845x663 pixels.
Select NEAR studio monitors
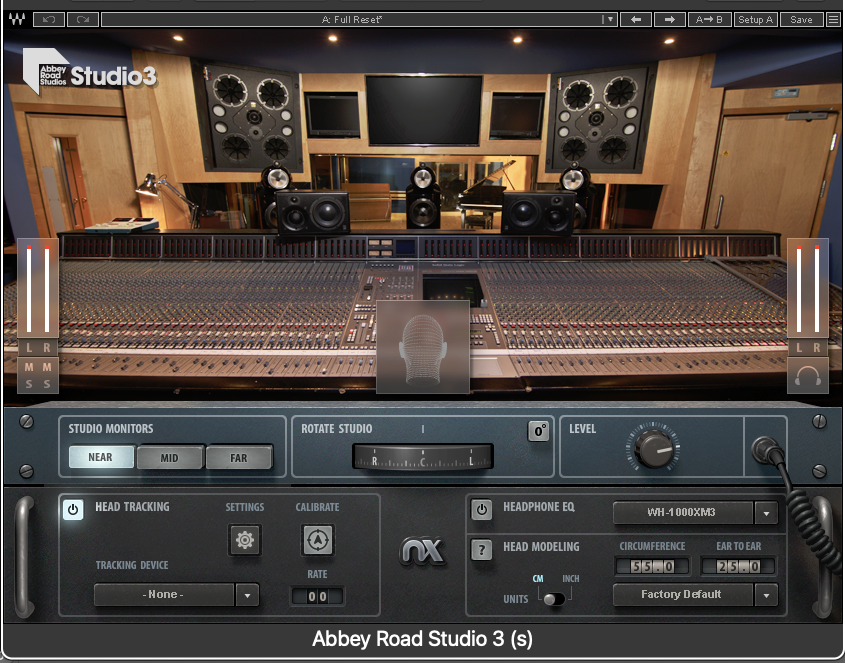101,457
